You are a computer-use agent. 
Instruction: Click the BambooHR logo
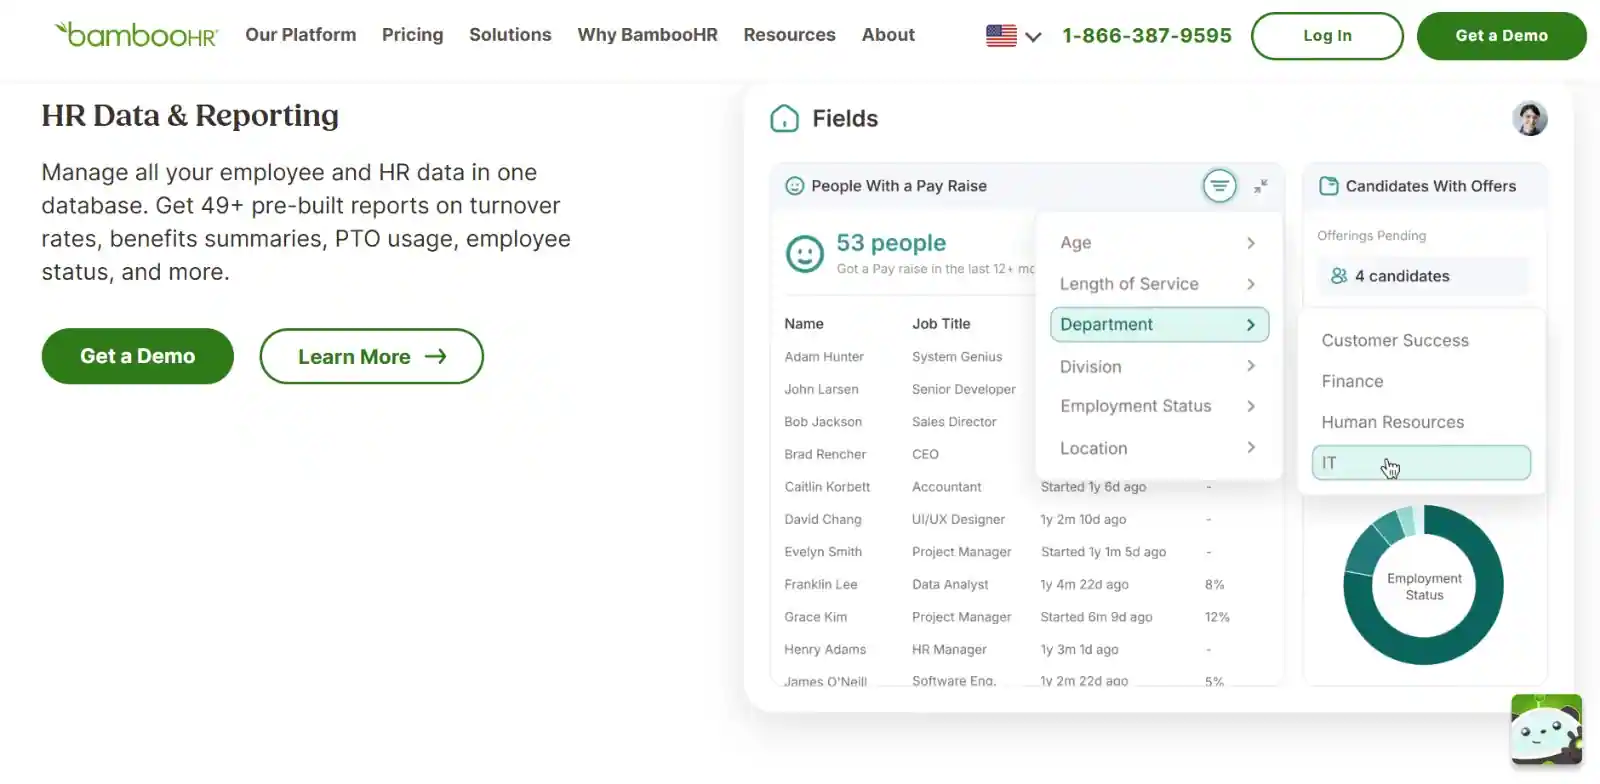coord(136,35)
